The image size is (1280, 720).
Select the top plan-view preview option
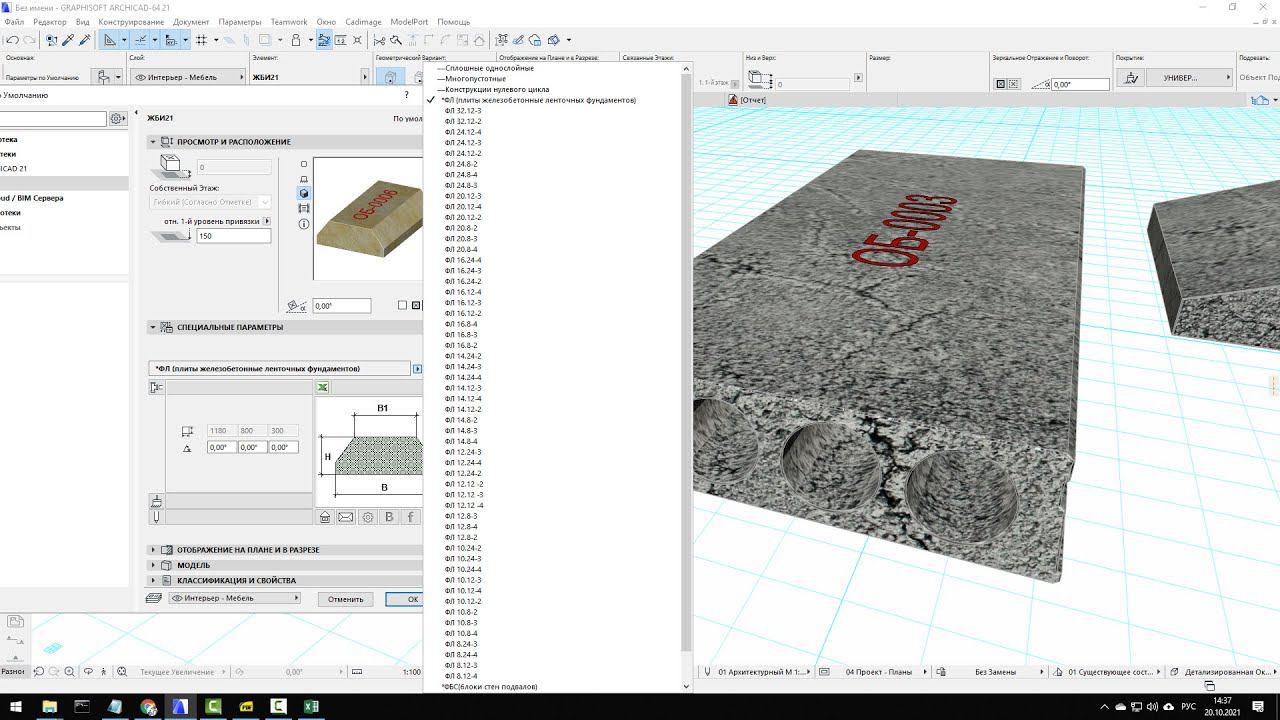(304, 164)
